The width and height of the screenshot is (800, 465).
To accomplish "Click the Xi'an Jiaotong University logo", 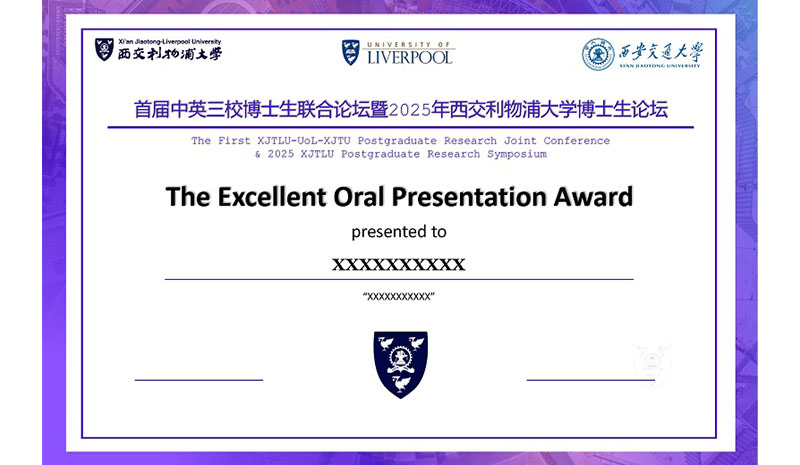I will click(642, 54).
